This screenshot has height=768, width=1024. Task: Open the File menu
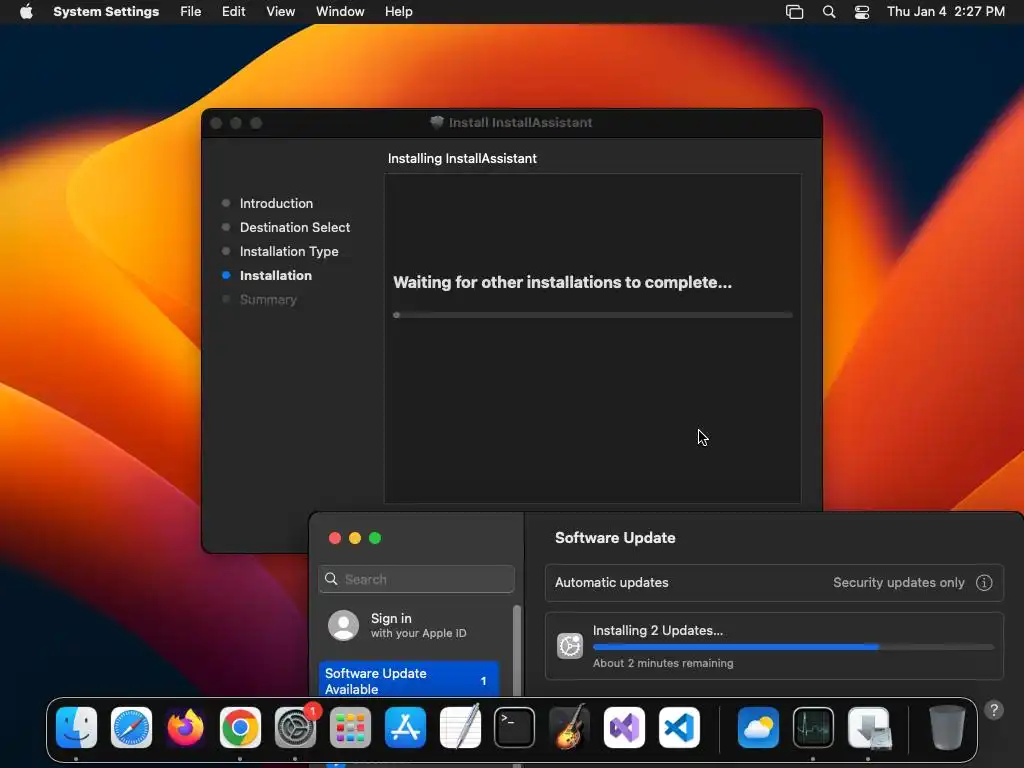tap(191, 12)
